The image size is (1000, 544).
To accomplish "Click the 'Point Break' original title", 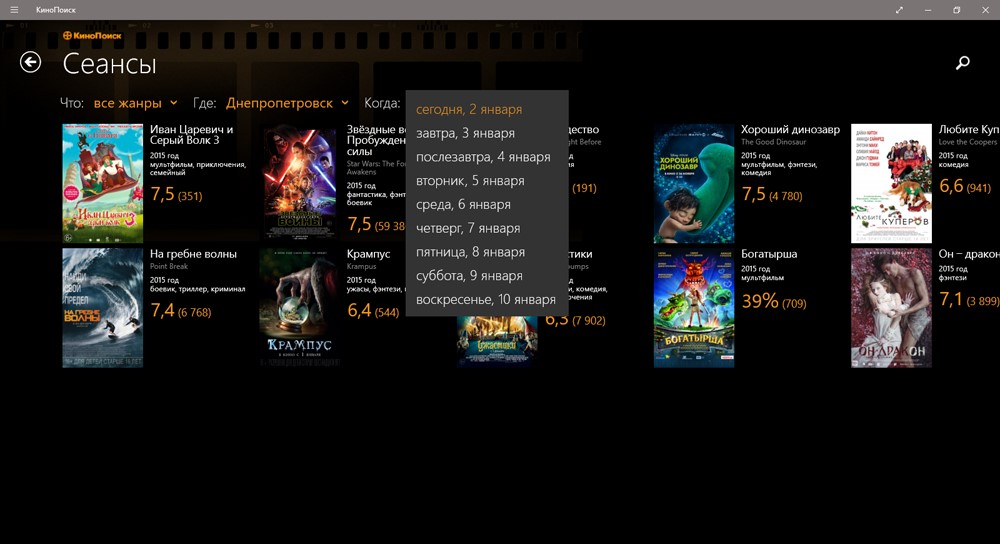I will click(x=169, y=266).
